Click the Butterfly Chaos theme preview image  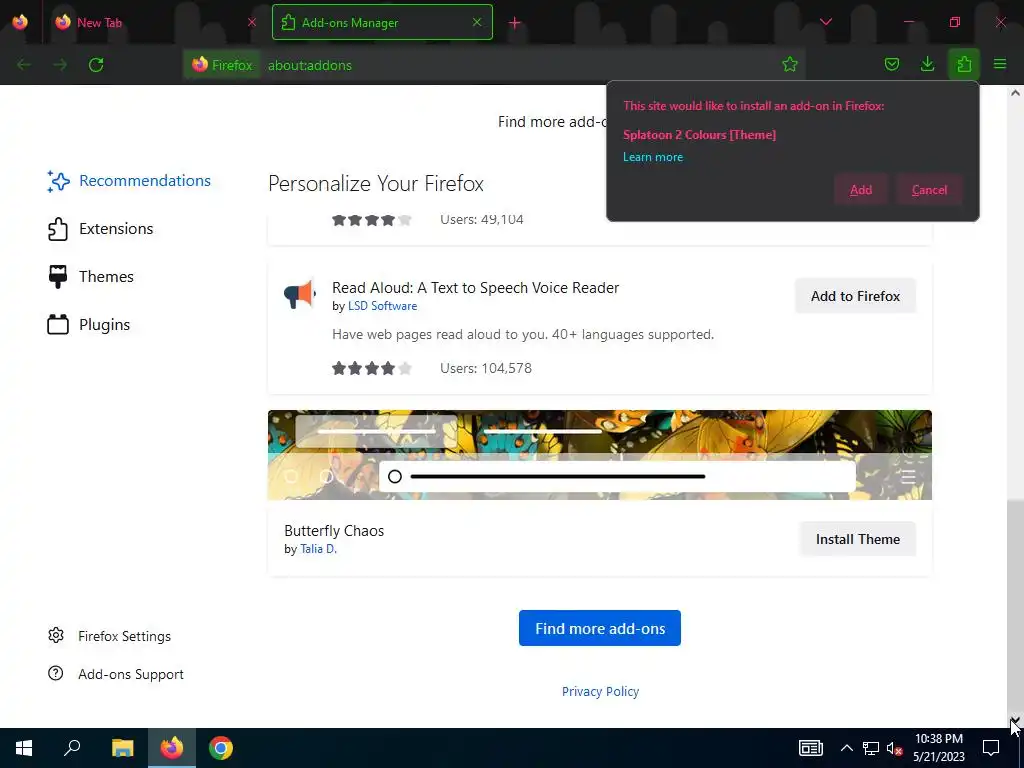tap(600, 455)
